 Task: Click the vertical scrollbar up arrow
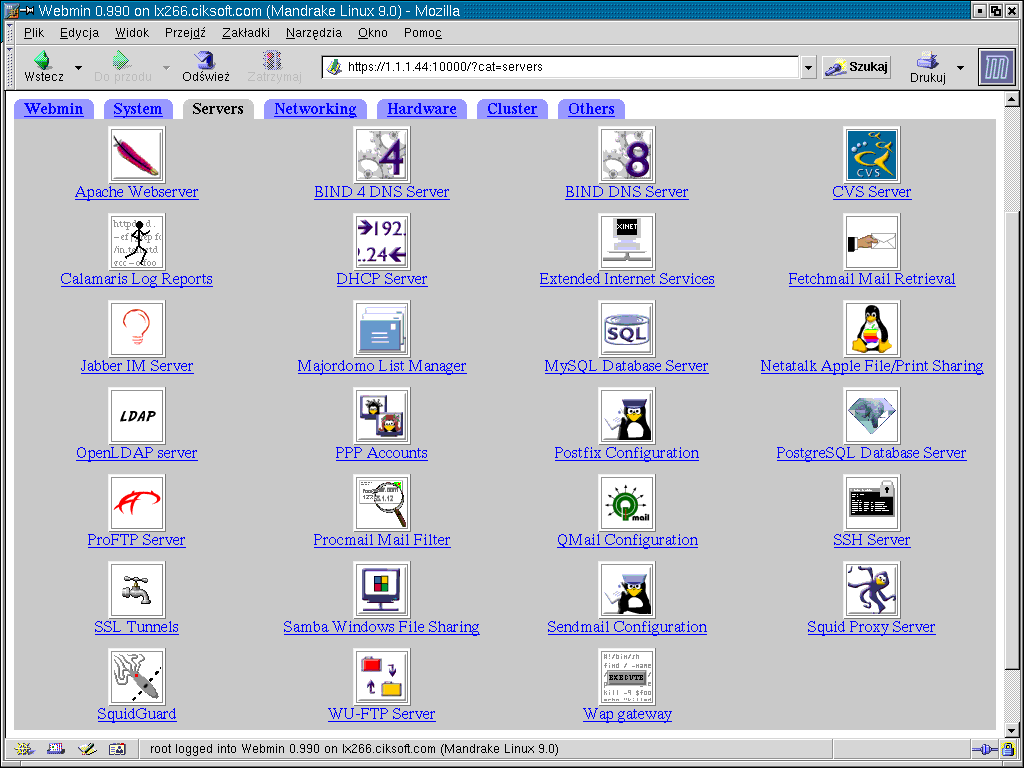pyautogui.click(x=1011, y=100)
